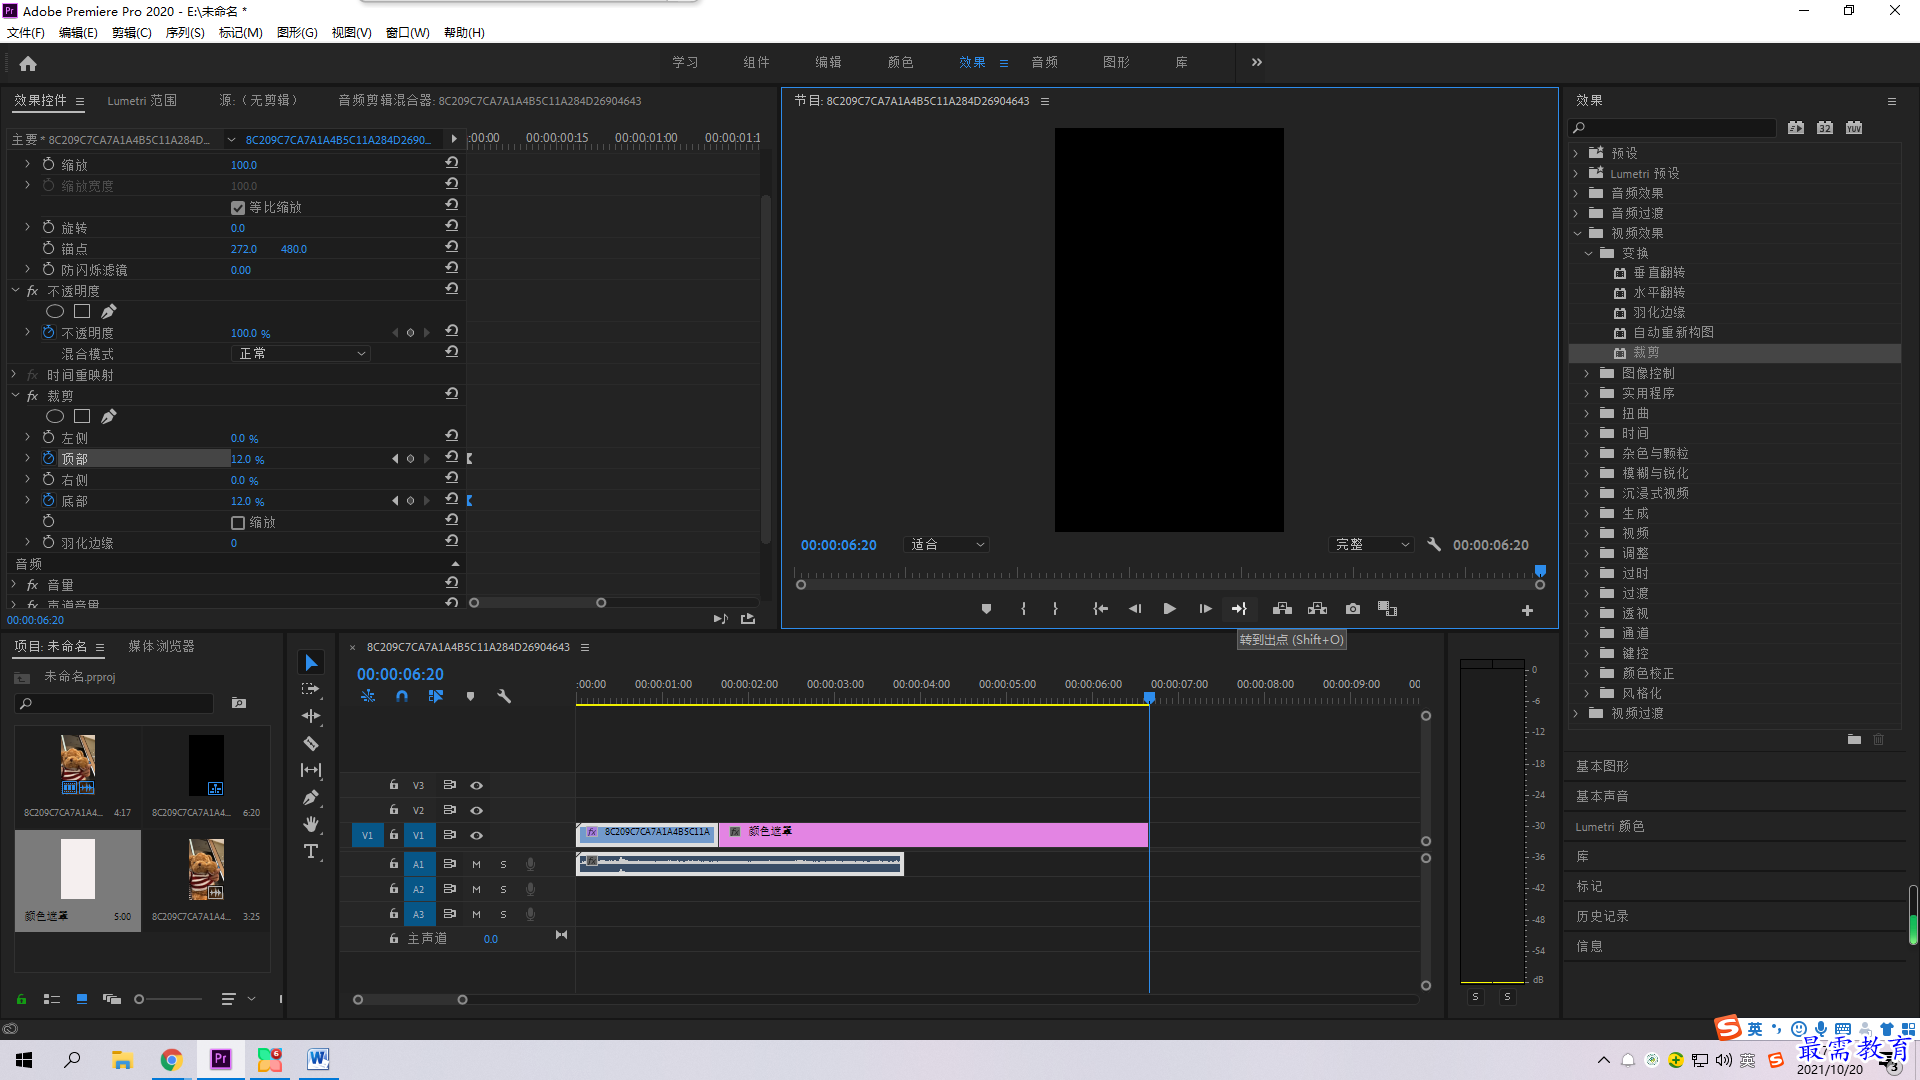Step forward one frame in Program monitor
Image resolution: width=1920 pixels, height=1080 pixels.
click(1205, 609)
